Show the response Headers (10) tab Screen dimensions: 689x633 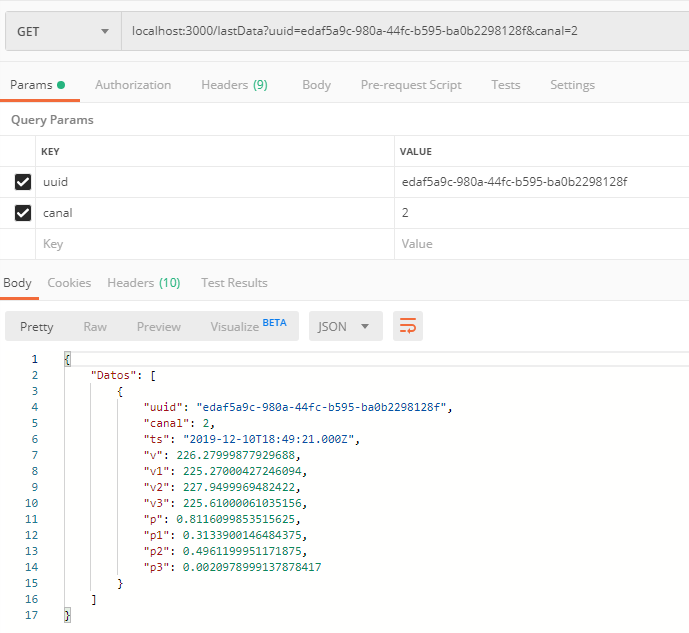pyautogui.click(x=144, y=283)
